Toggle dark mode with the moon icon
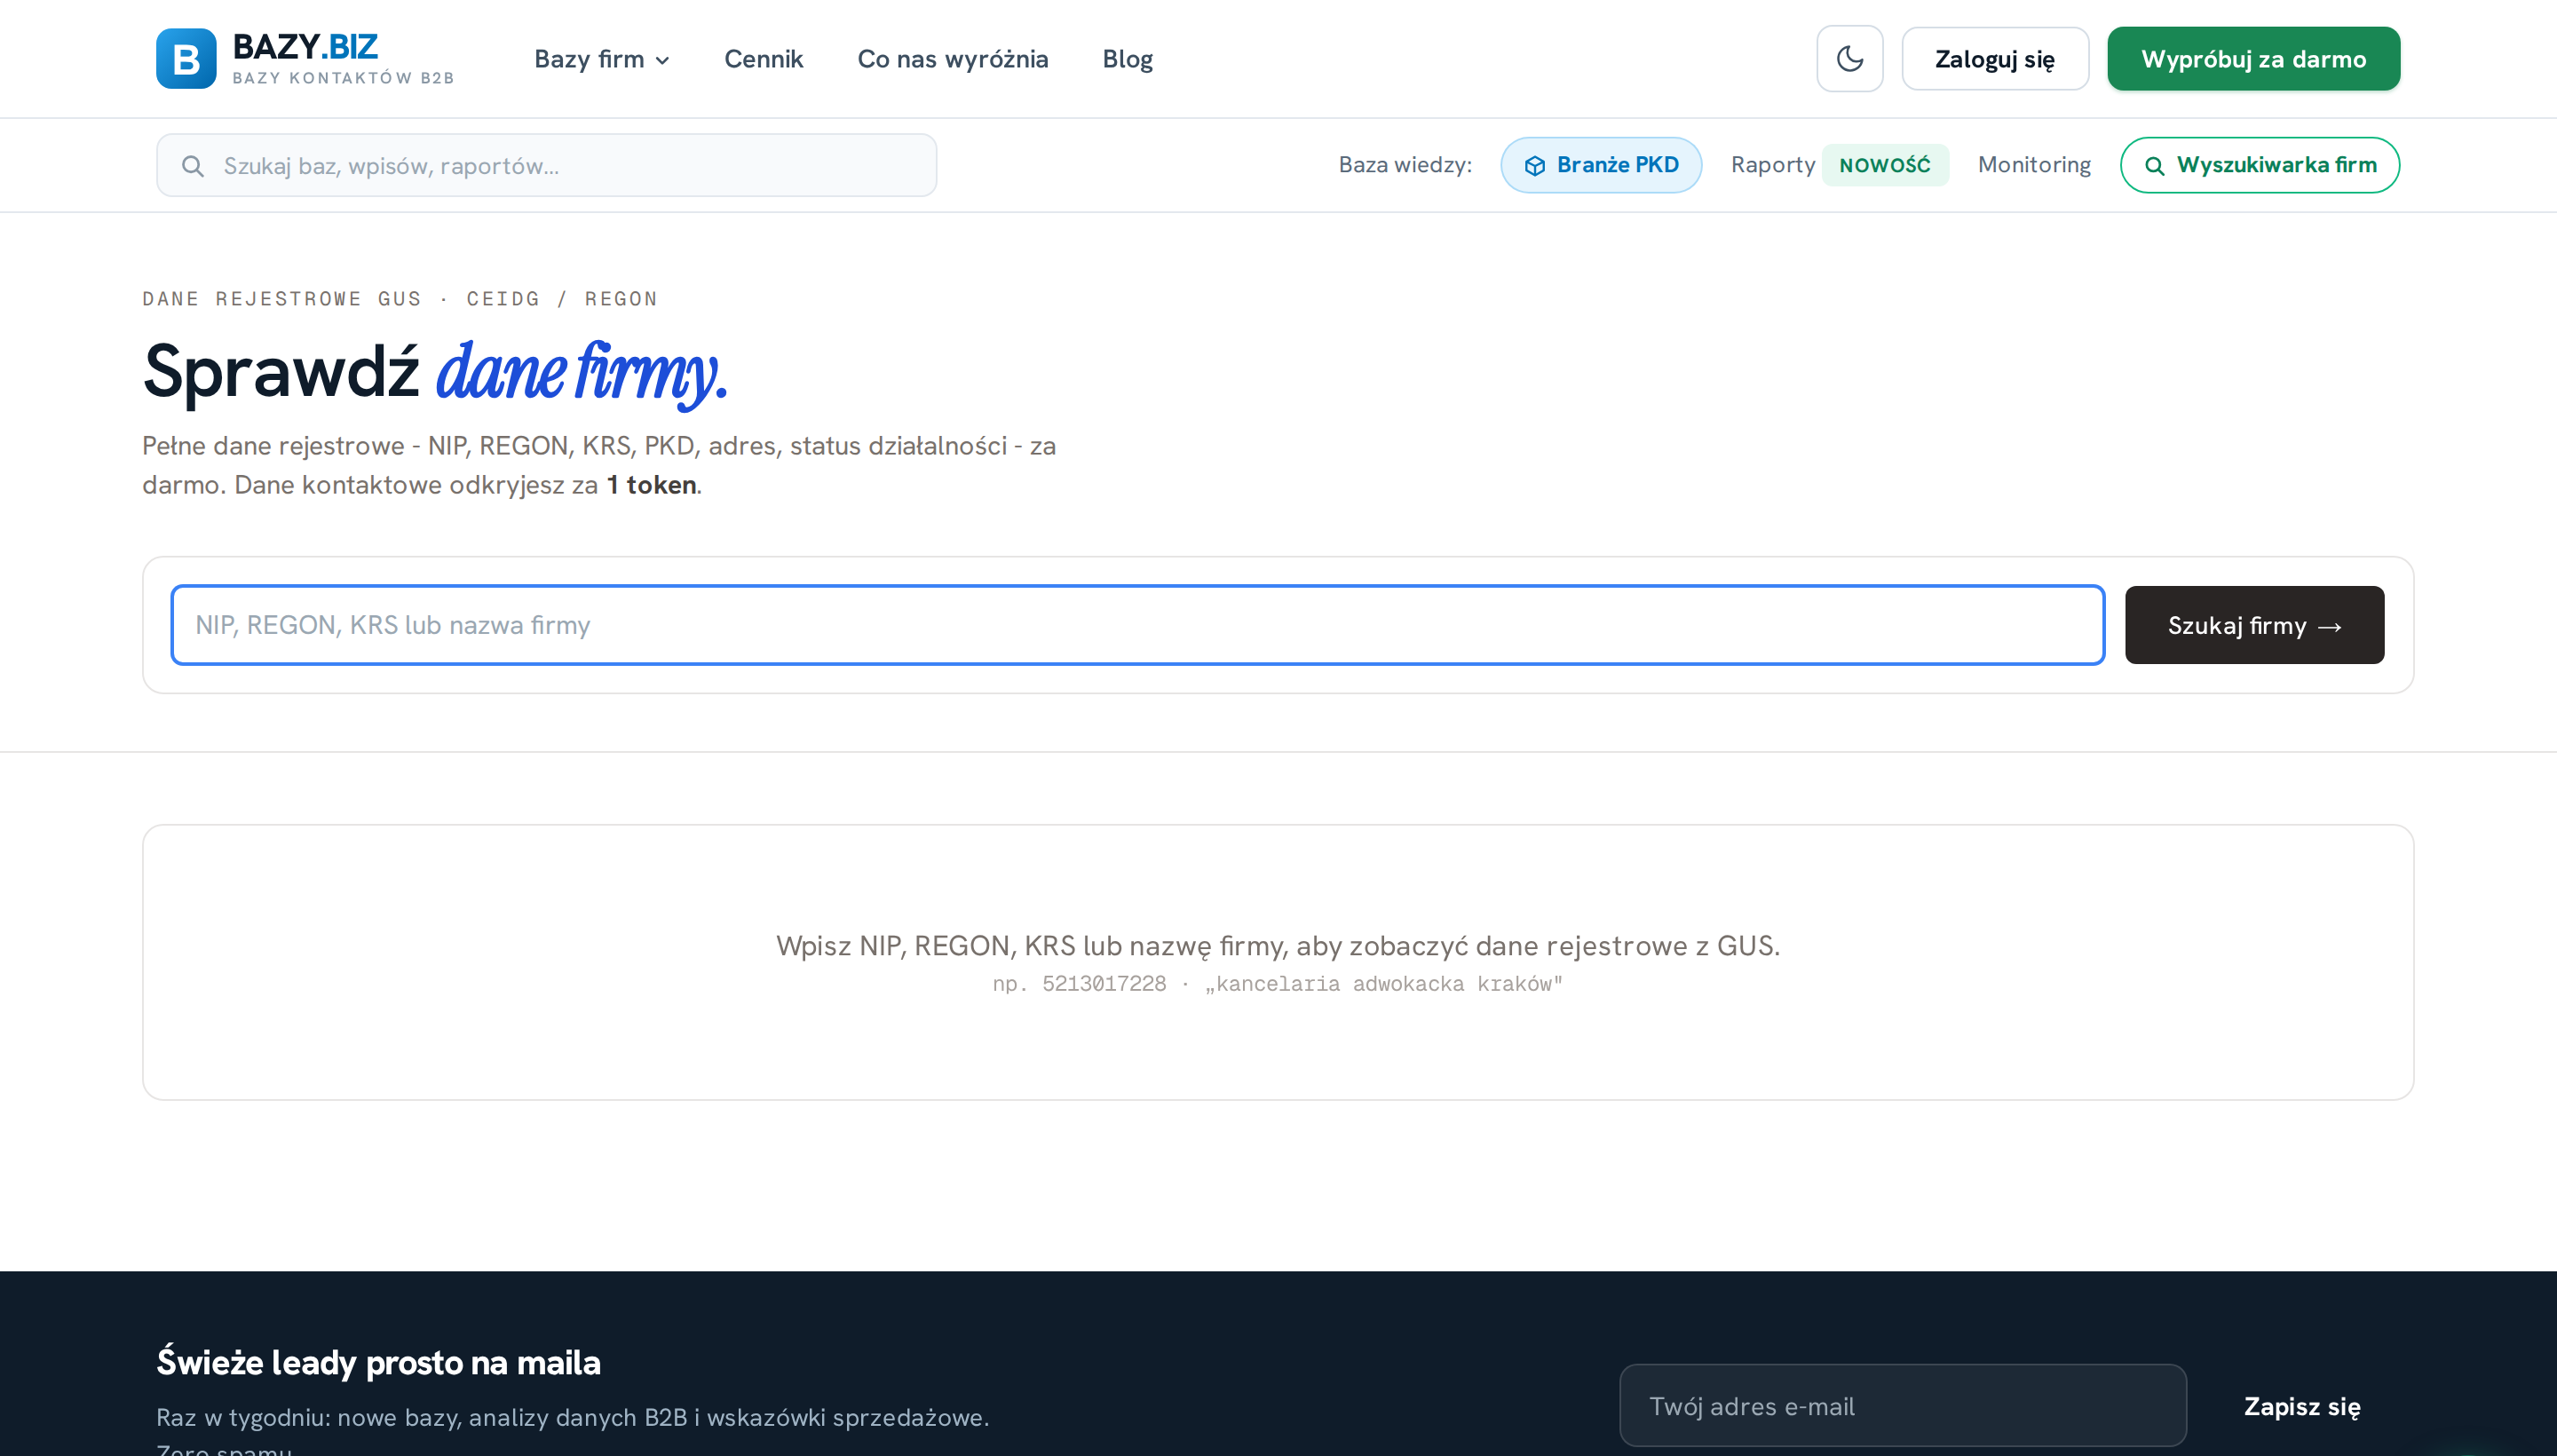 1849,59
